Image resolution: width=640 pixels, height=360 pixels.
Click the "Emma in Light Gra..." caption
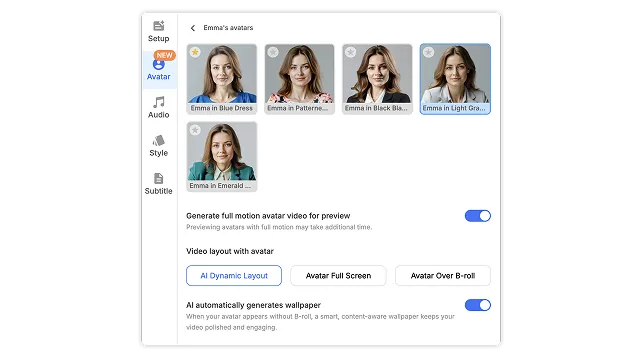tap(454, 108)
